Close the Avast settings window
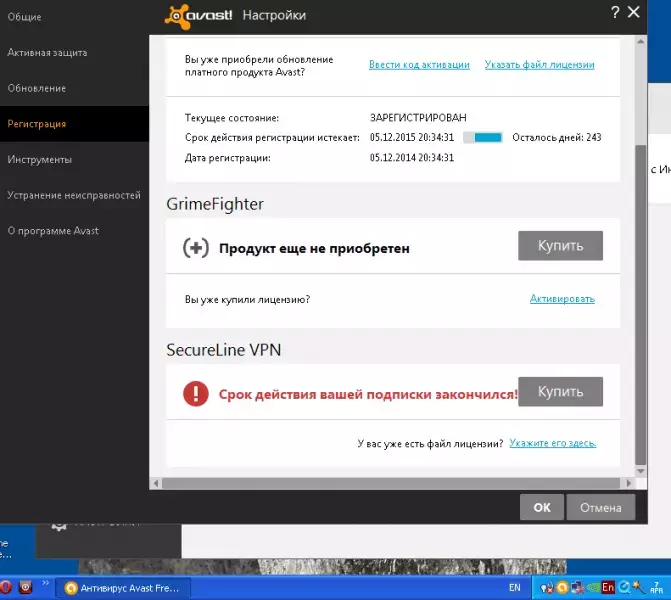 click(x=634, y=12)
